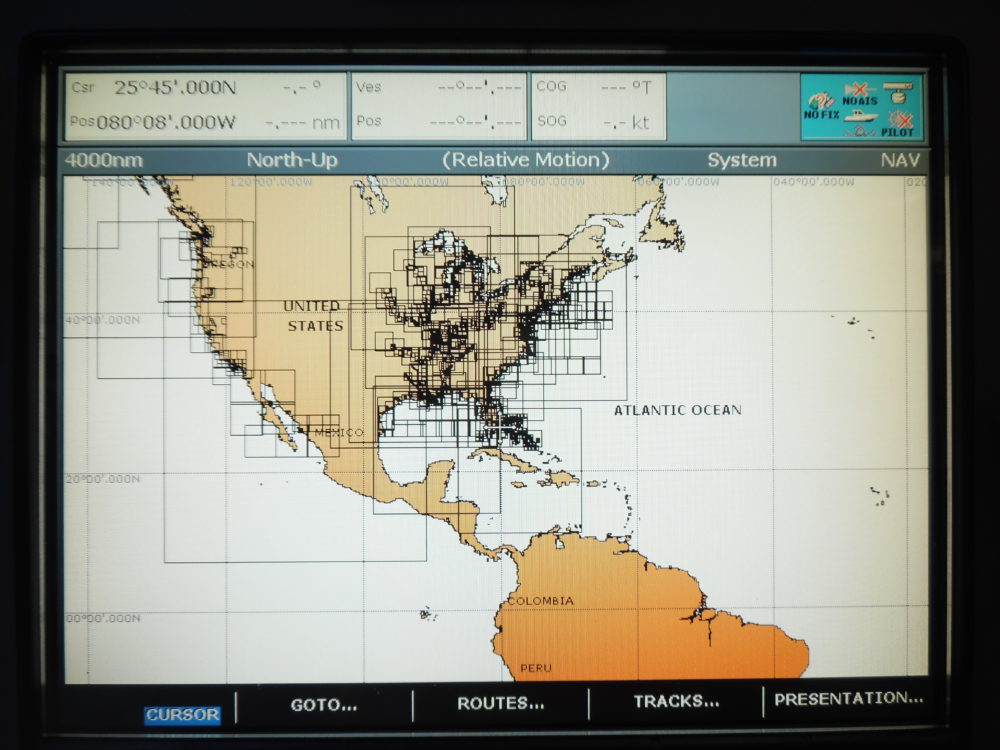Select the cursor longitude 080°08'.000W field
The height and width of the screenshot is (750, 1000).
pos(165,124)
